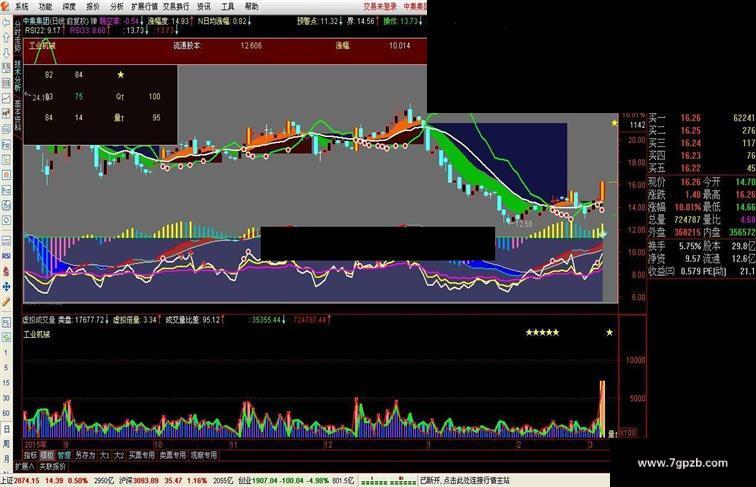Click the 观察专用 template tab
The image size is (756, 487).
[x=203, y=455]
